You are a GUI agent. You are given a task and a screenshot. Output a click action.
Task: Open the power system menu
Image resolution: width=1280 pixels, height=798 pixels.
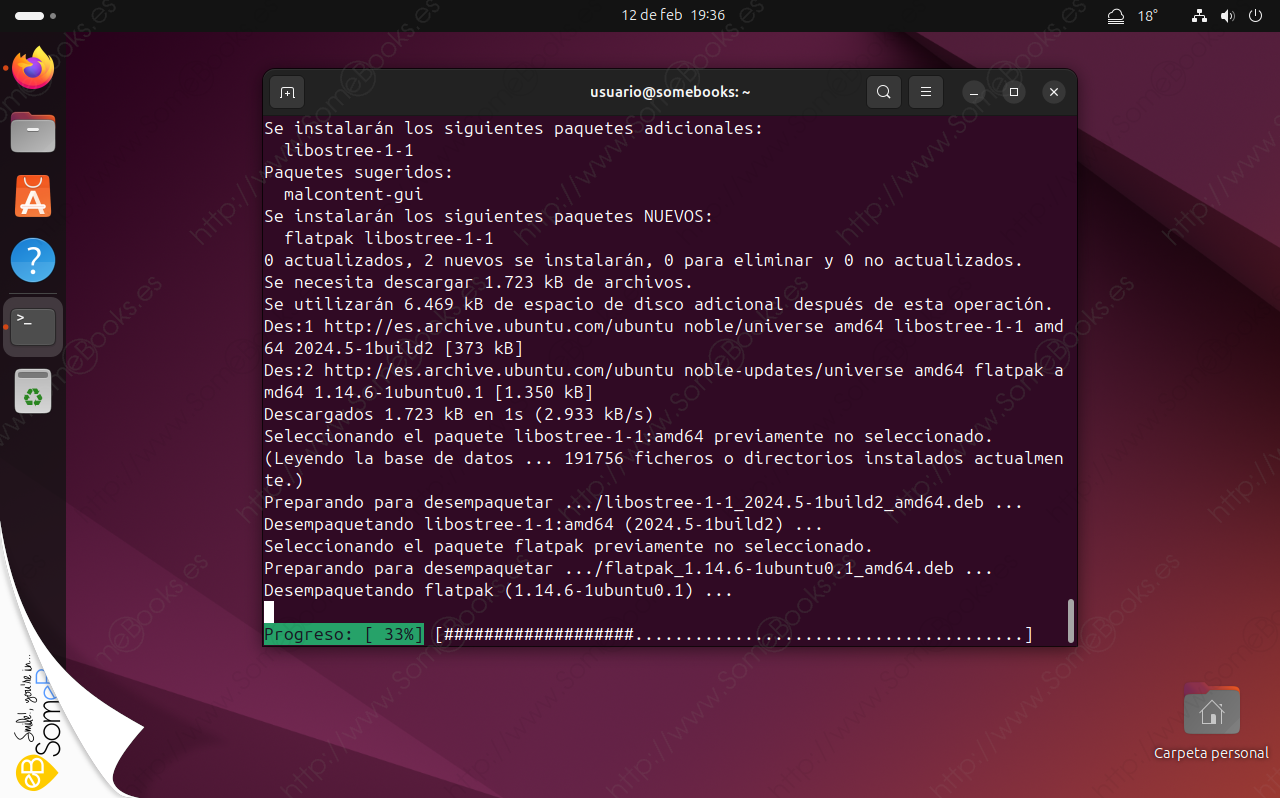(x=1255, y=16)
